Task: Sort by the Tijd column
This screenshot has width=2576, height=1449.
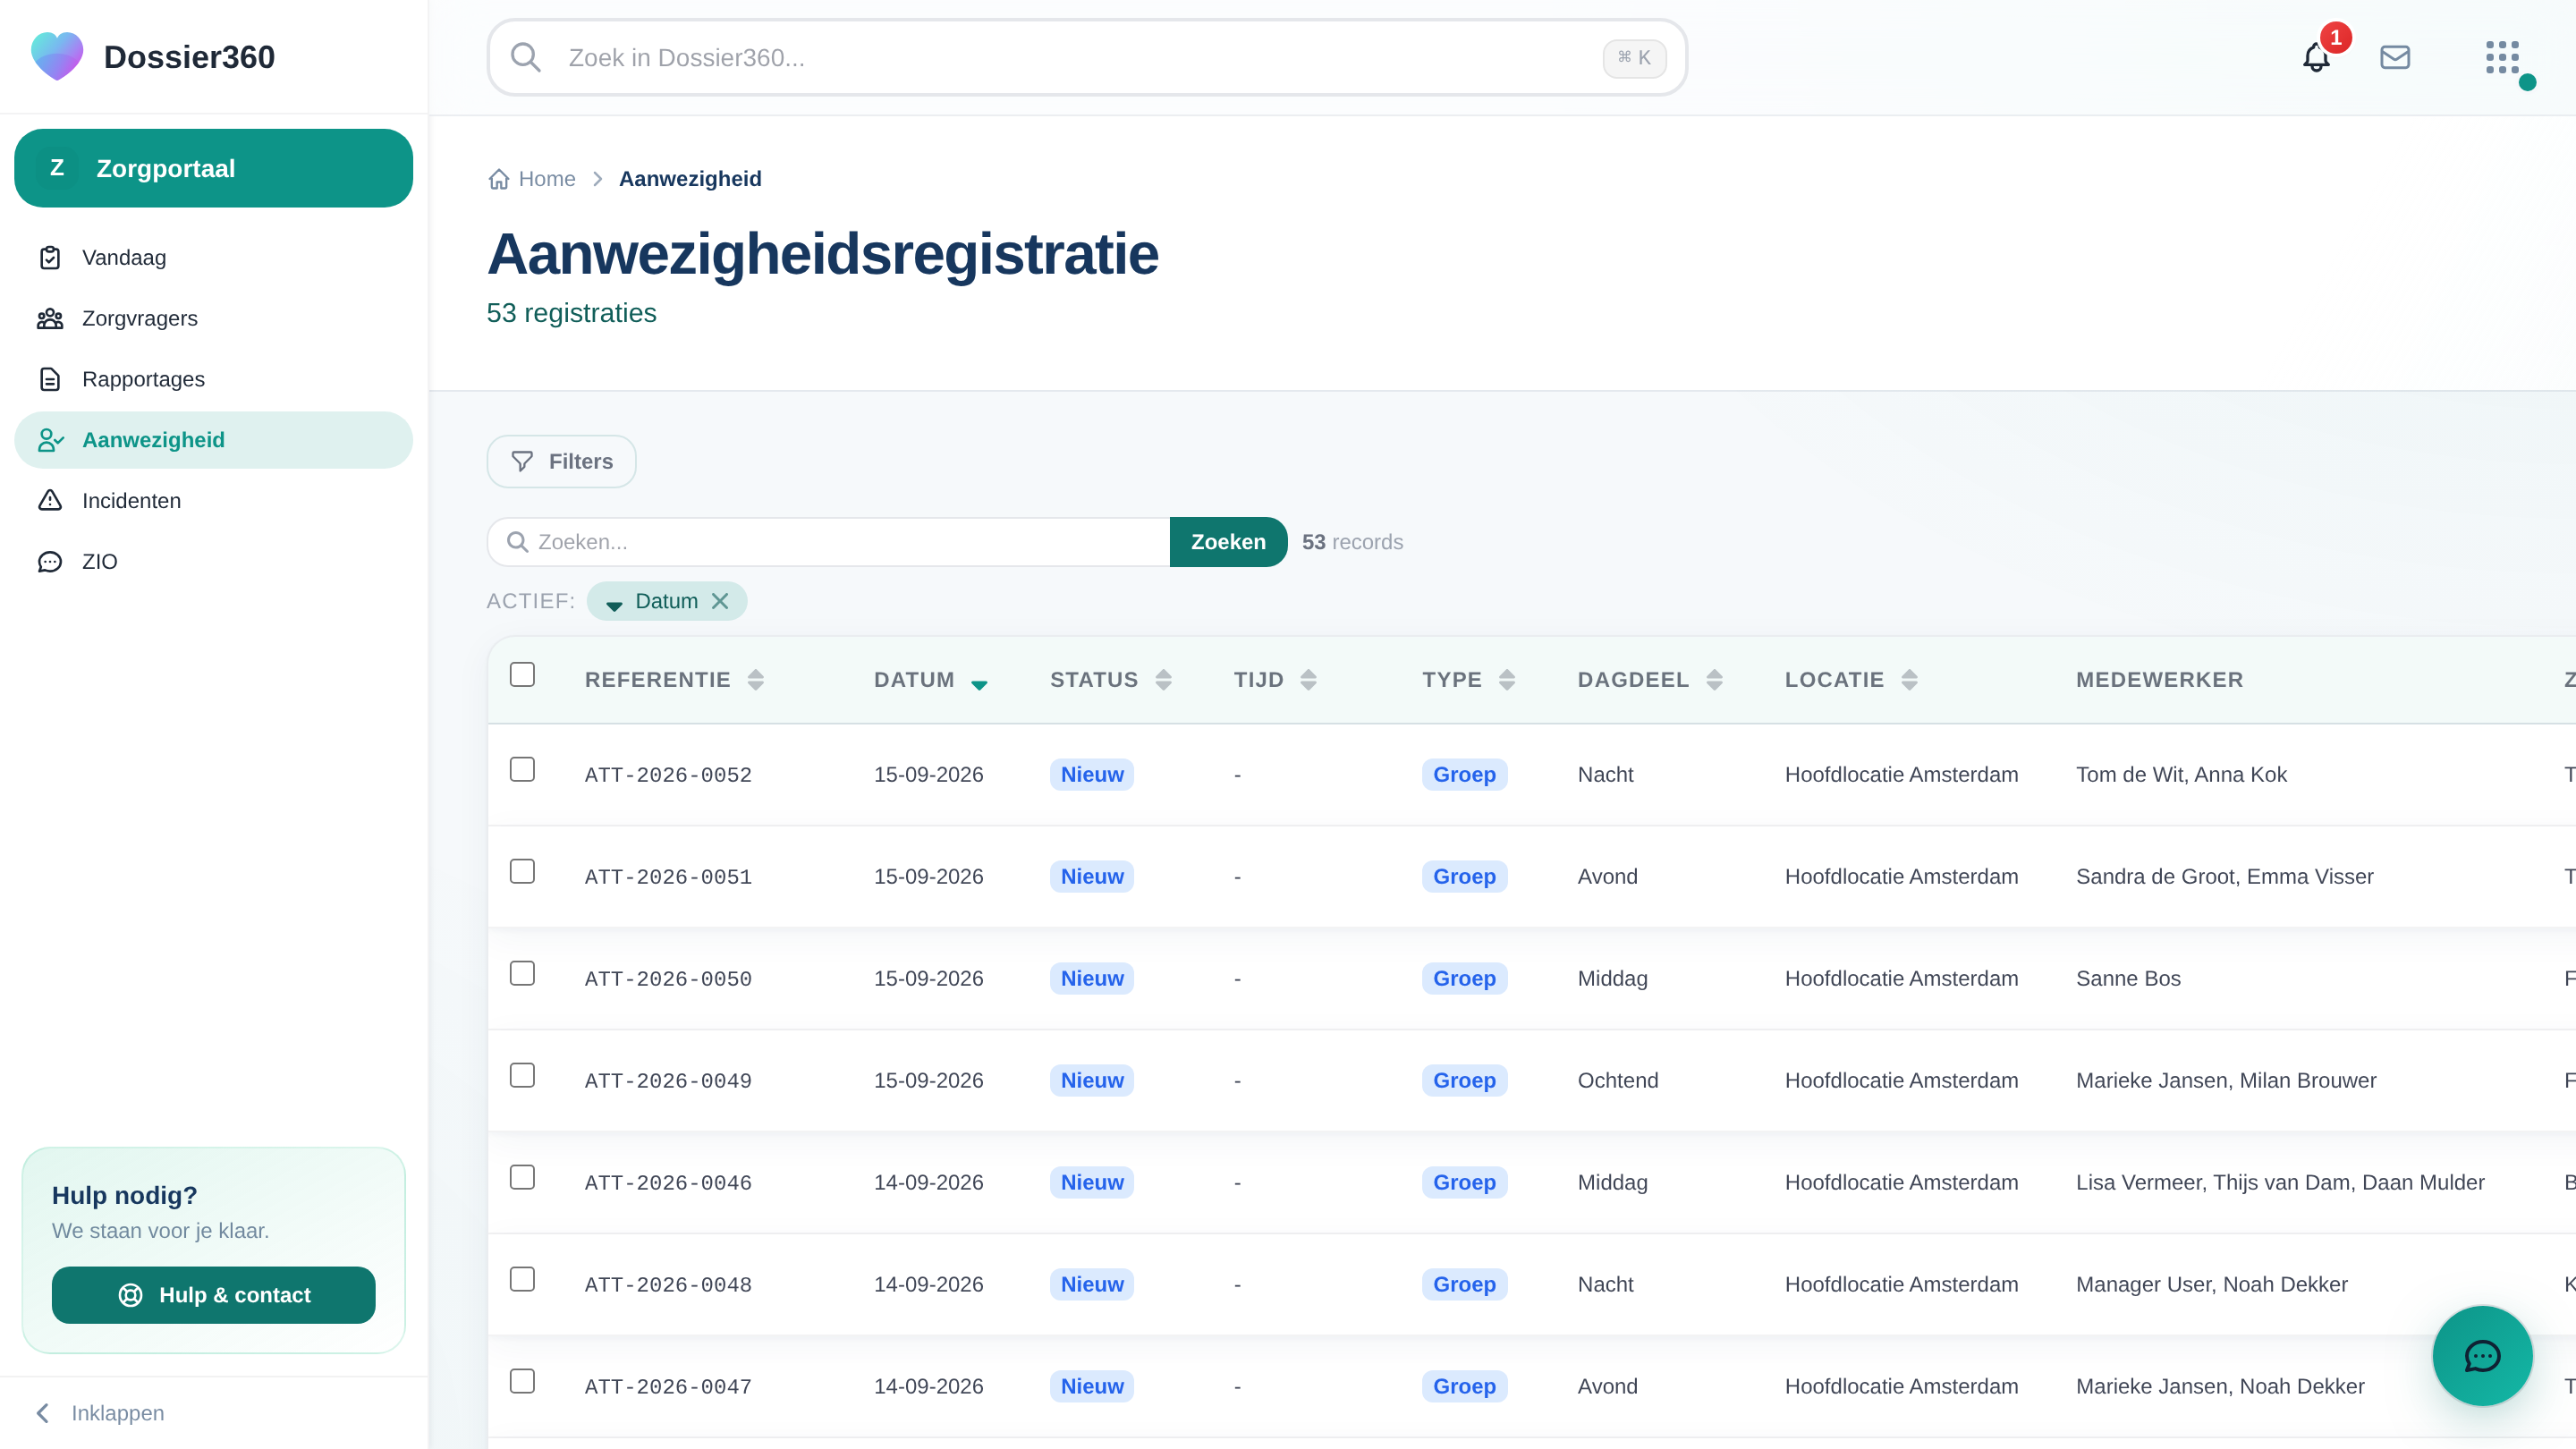Action: (x=1275, y=680)
